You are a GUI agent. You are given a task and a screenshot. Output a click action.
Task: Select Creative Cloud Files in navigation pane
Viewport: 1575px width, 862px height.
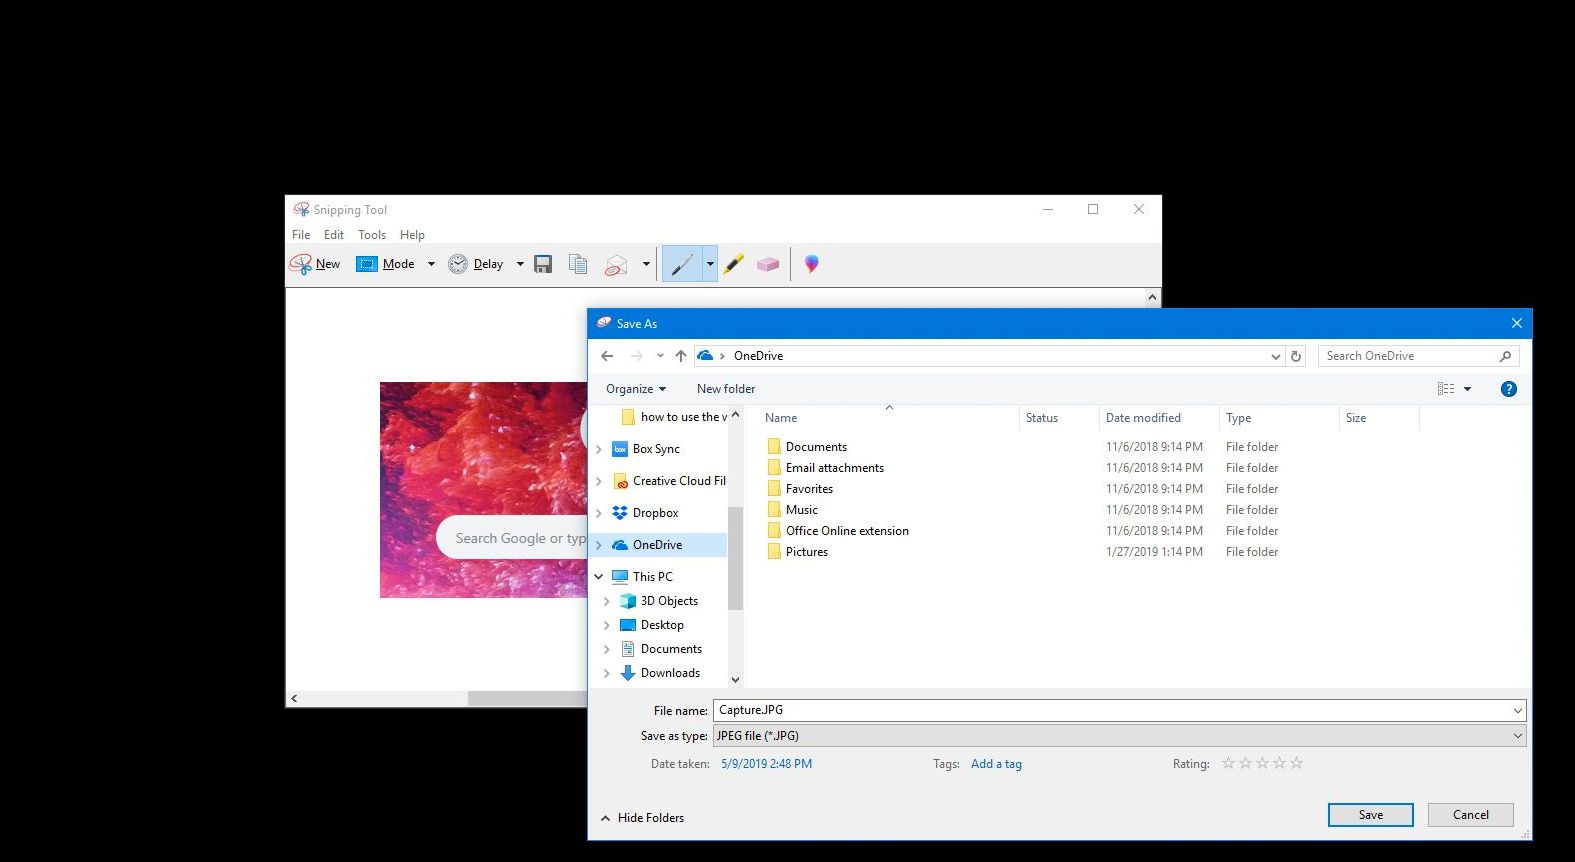[668, 481]
